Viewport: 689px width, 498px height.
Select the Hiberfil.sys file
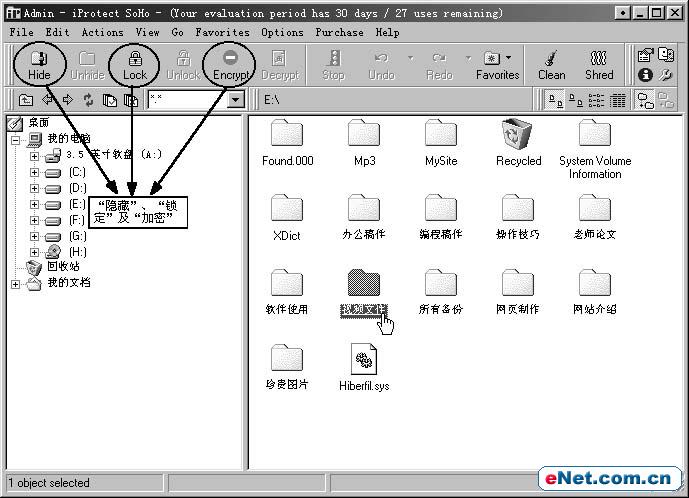click(x=364, y=367)
